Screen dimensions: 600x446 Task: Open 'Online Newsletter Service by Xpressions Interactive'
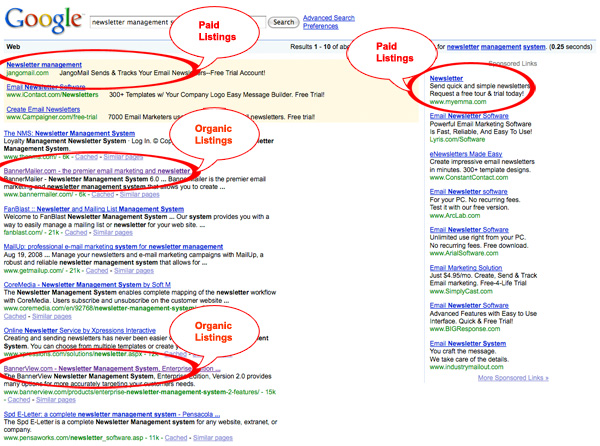point(80,330)
